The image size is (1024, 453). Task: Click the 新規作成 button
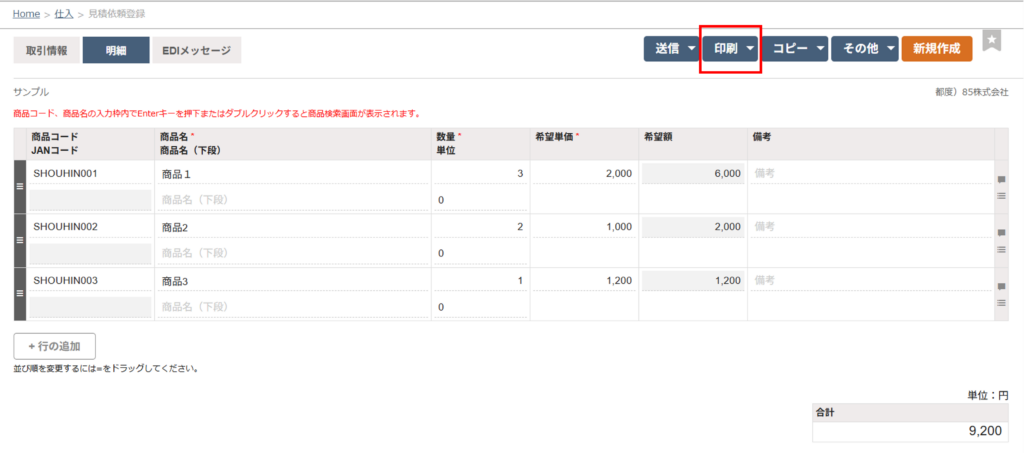pyautogui.click(x=936, y=49)
